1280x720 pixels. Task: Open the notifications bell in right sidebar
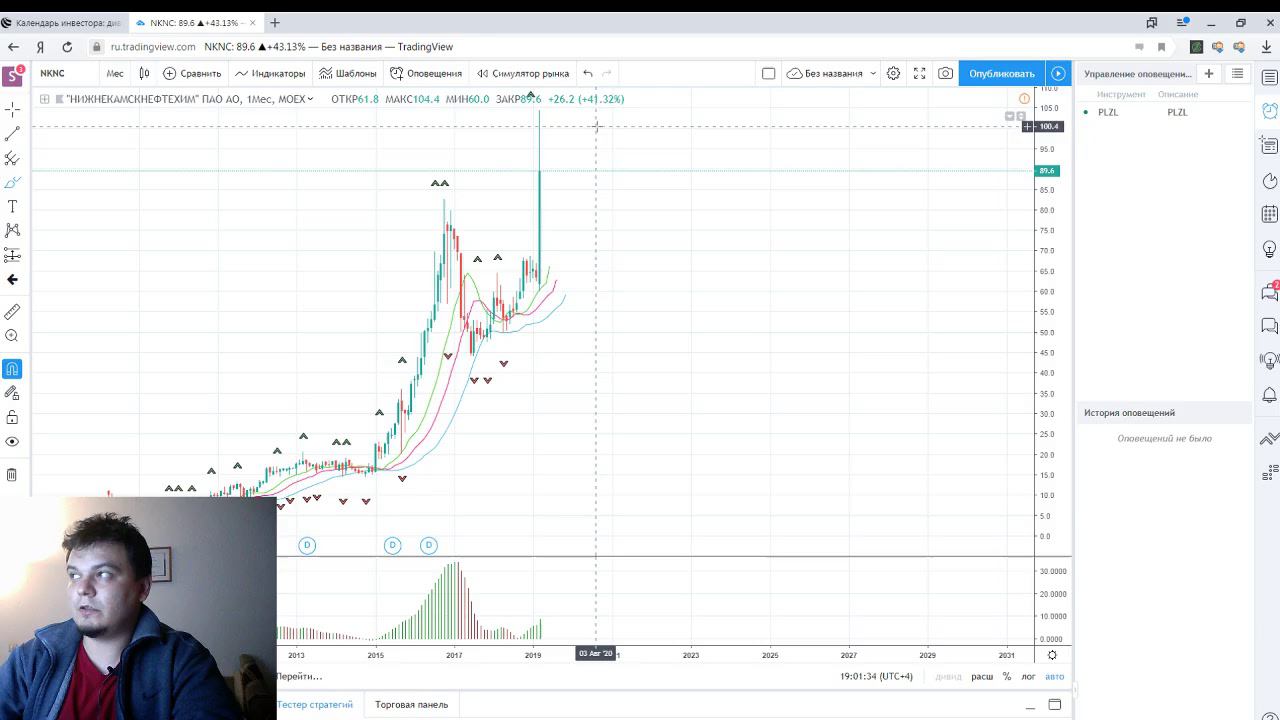pos(1269,395)
